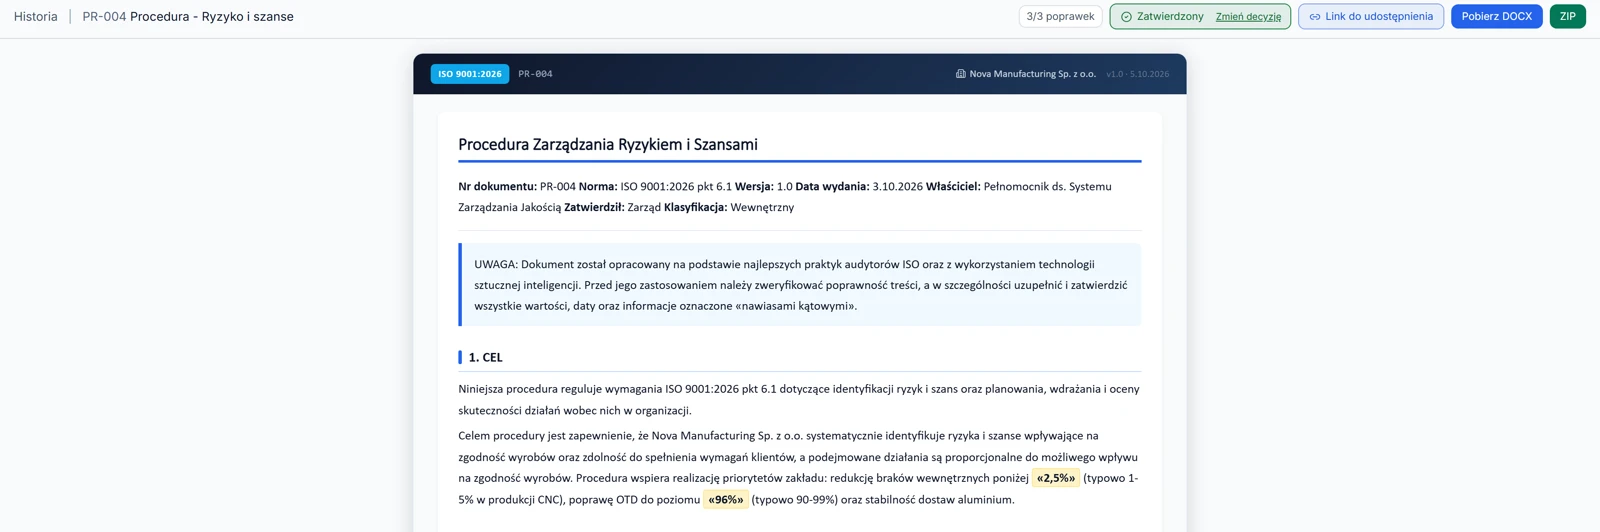Click the '1. CEL' section heading
1600x532 pixels.
click(x=486, y=357)
